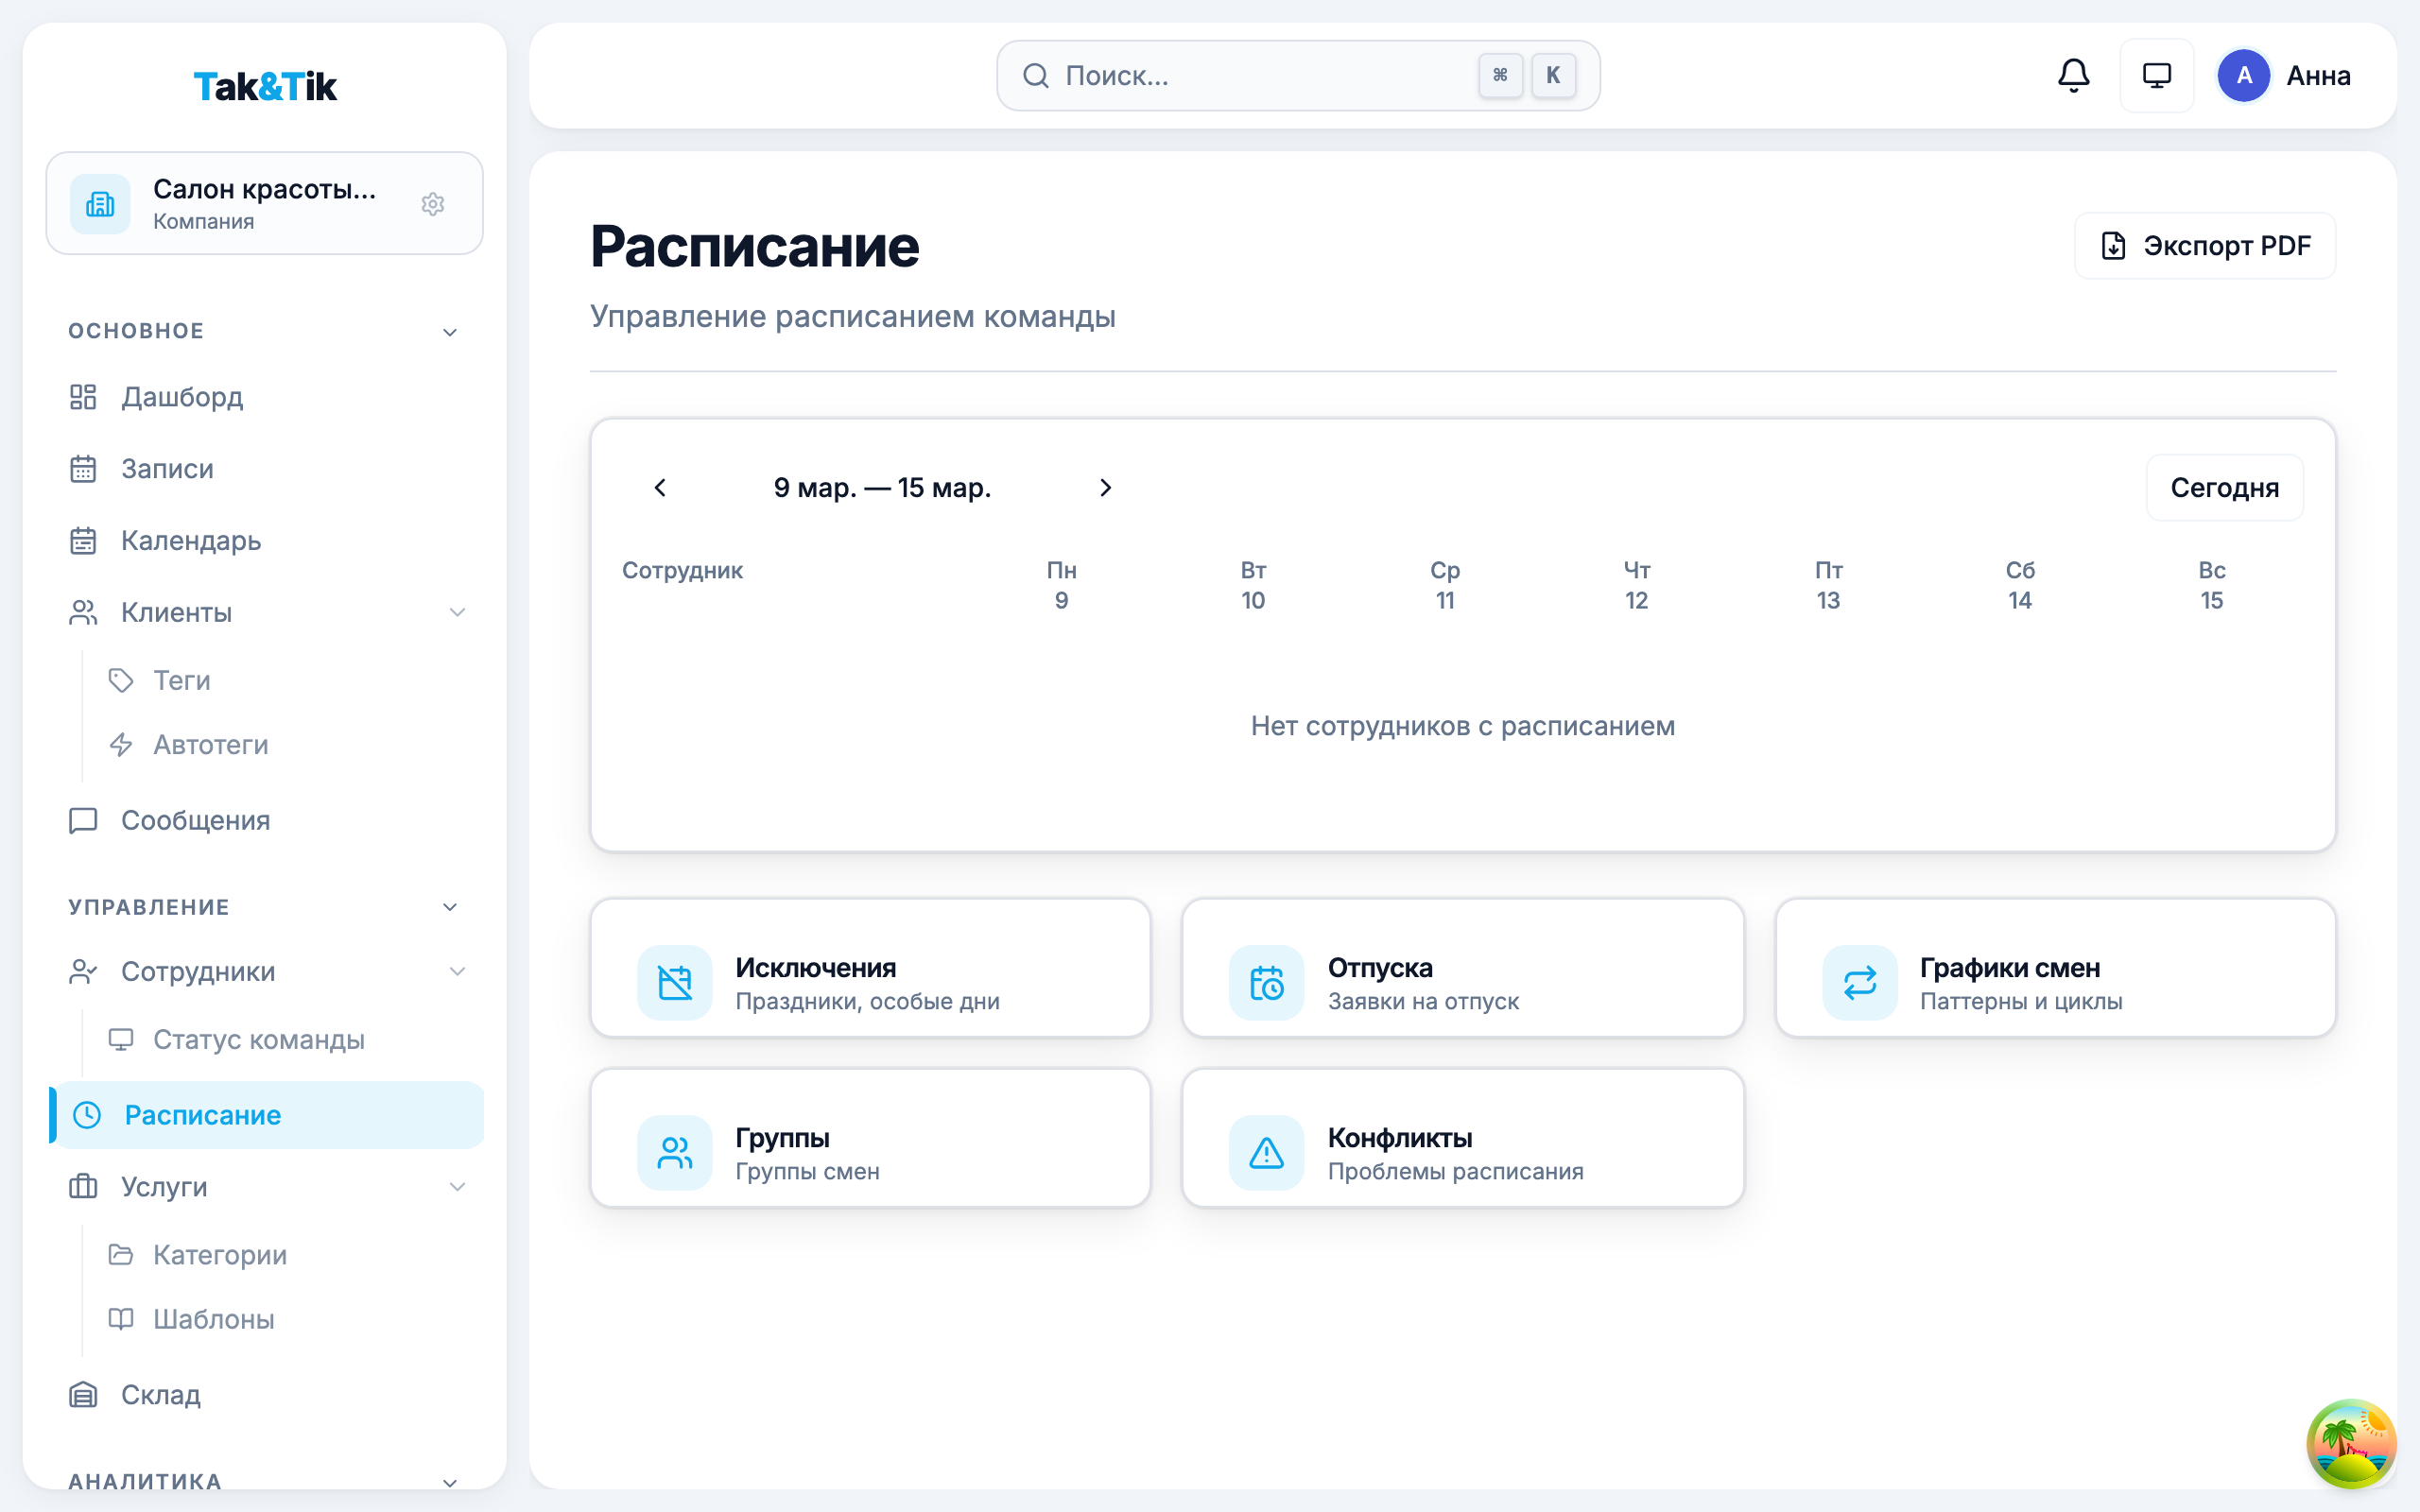Click the Теги tag icon
The width and height of the screenshot is (2420, 1512).
point(121,680)
